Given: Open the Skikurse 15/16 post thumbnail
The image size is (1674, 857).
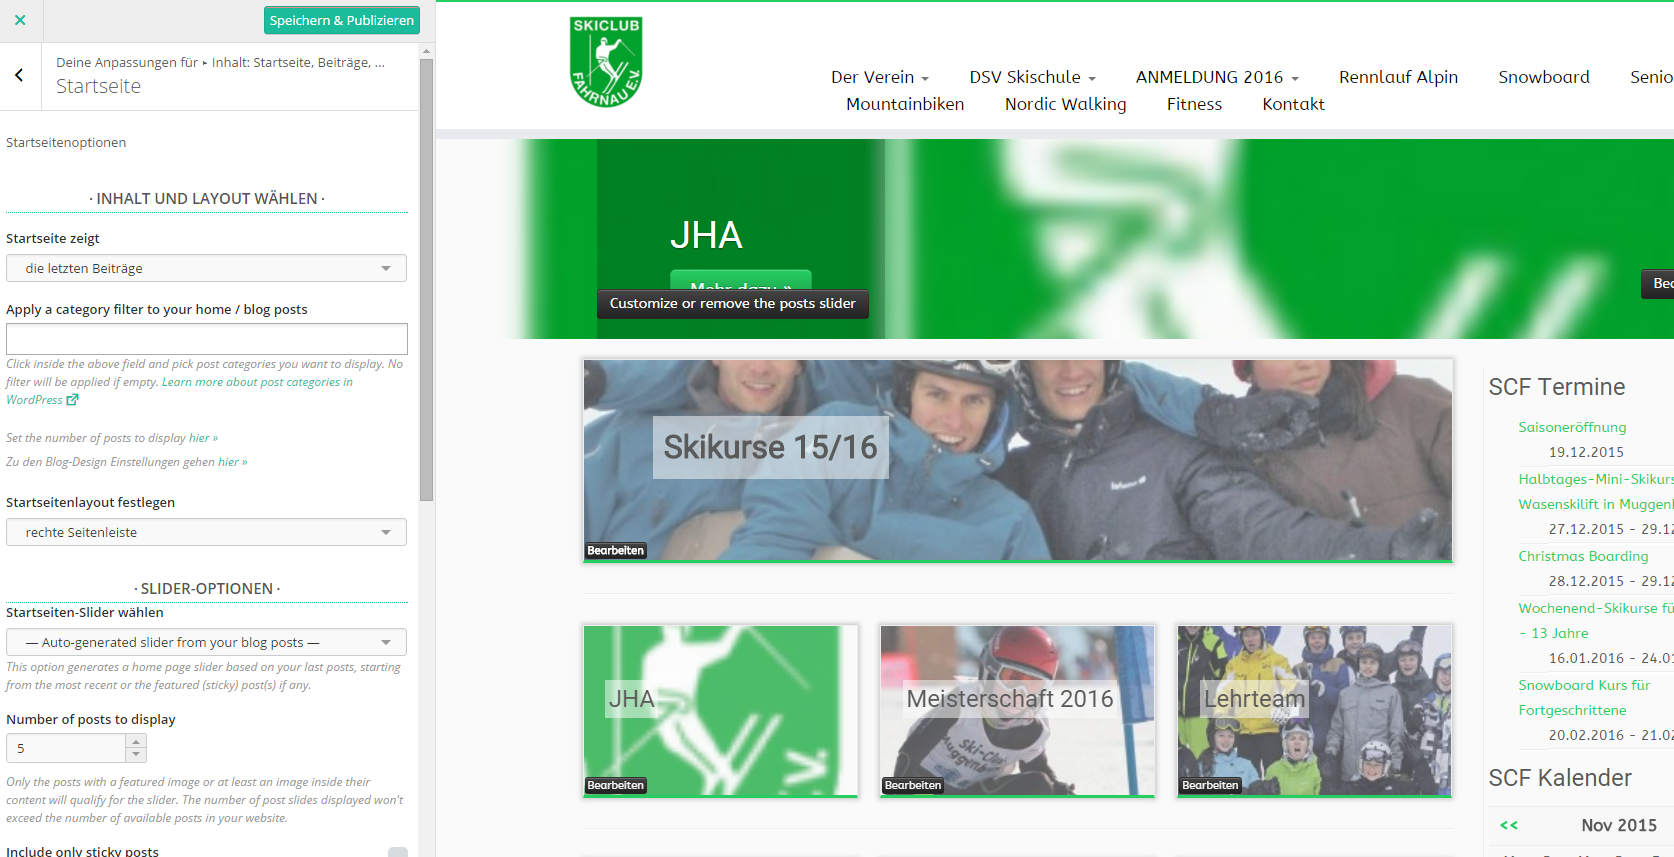Looking at the screenshot, I should [x=1017, y=460].
